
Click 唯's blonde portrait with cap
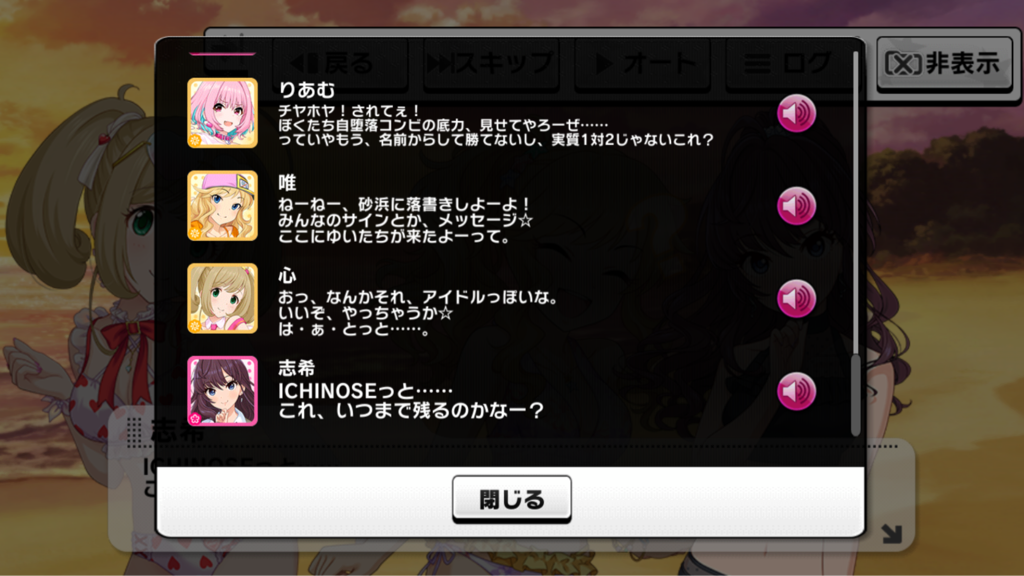223,206
